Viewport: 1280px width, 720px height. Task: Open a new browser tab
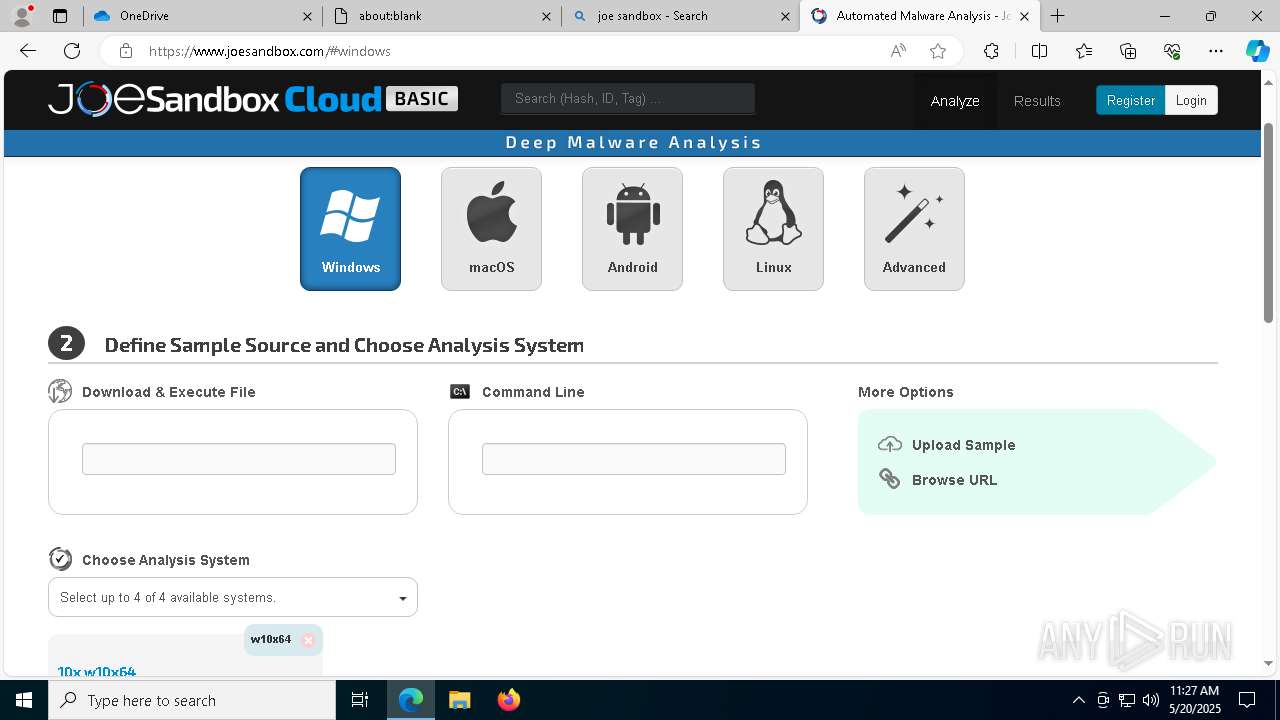(x=1057, y=16)
